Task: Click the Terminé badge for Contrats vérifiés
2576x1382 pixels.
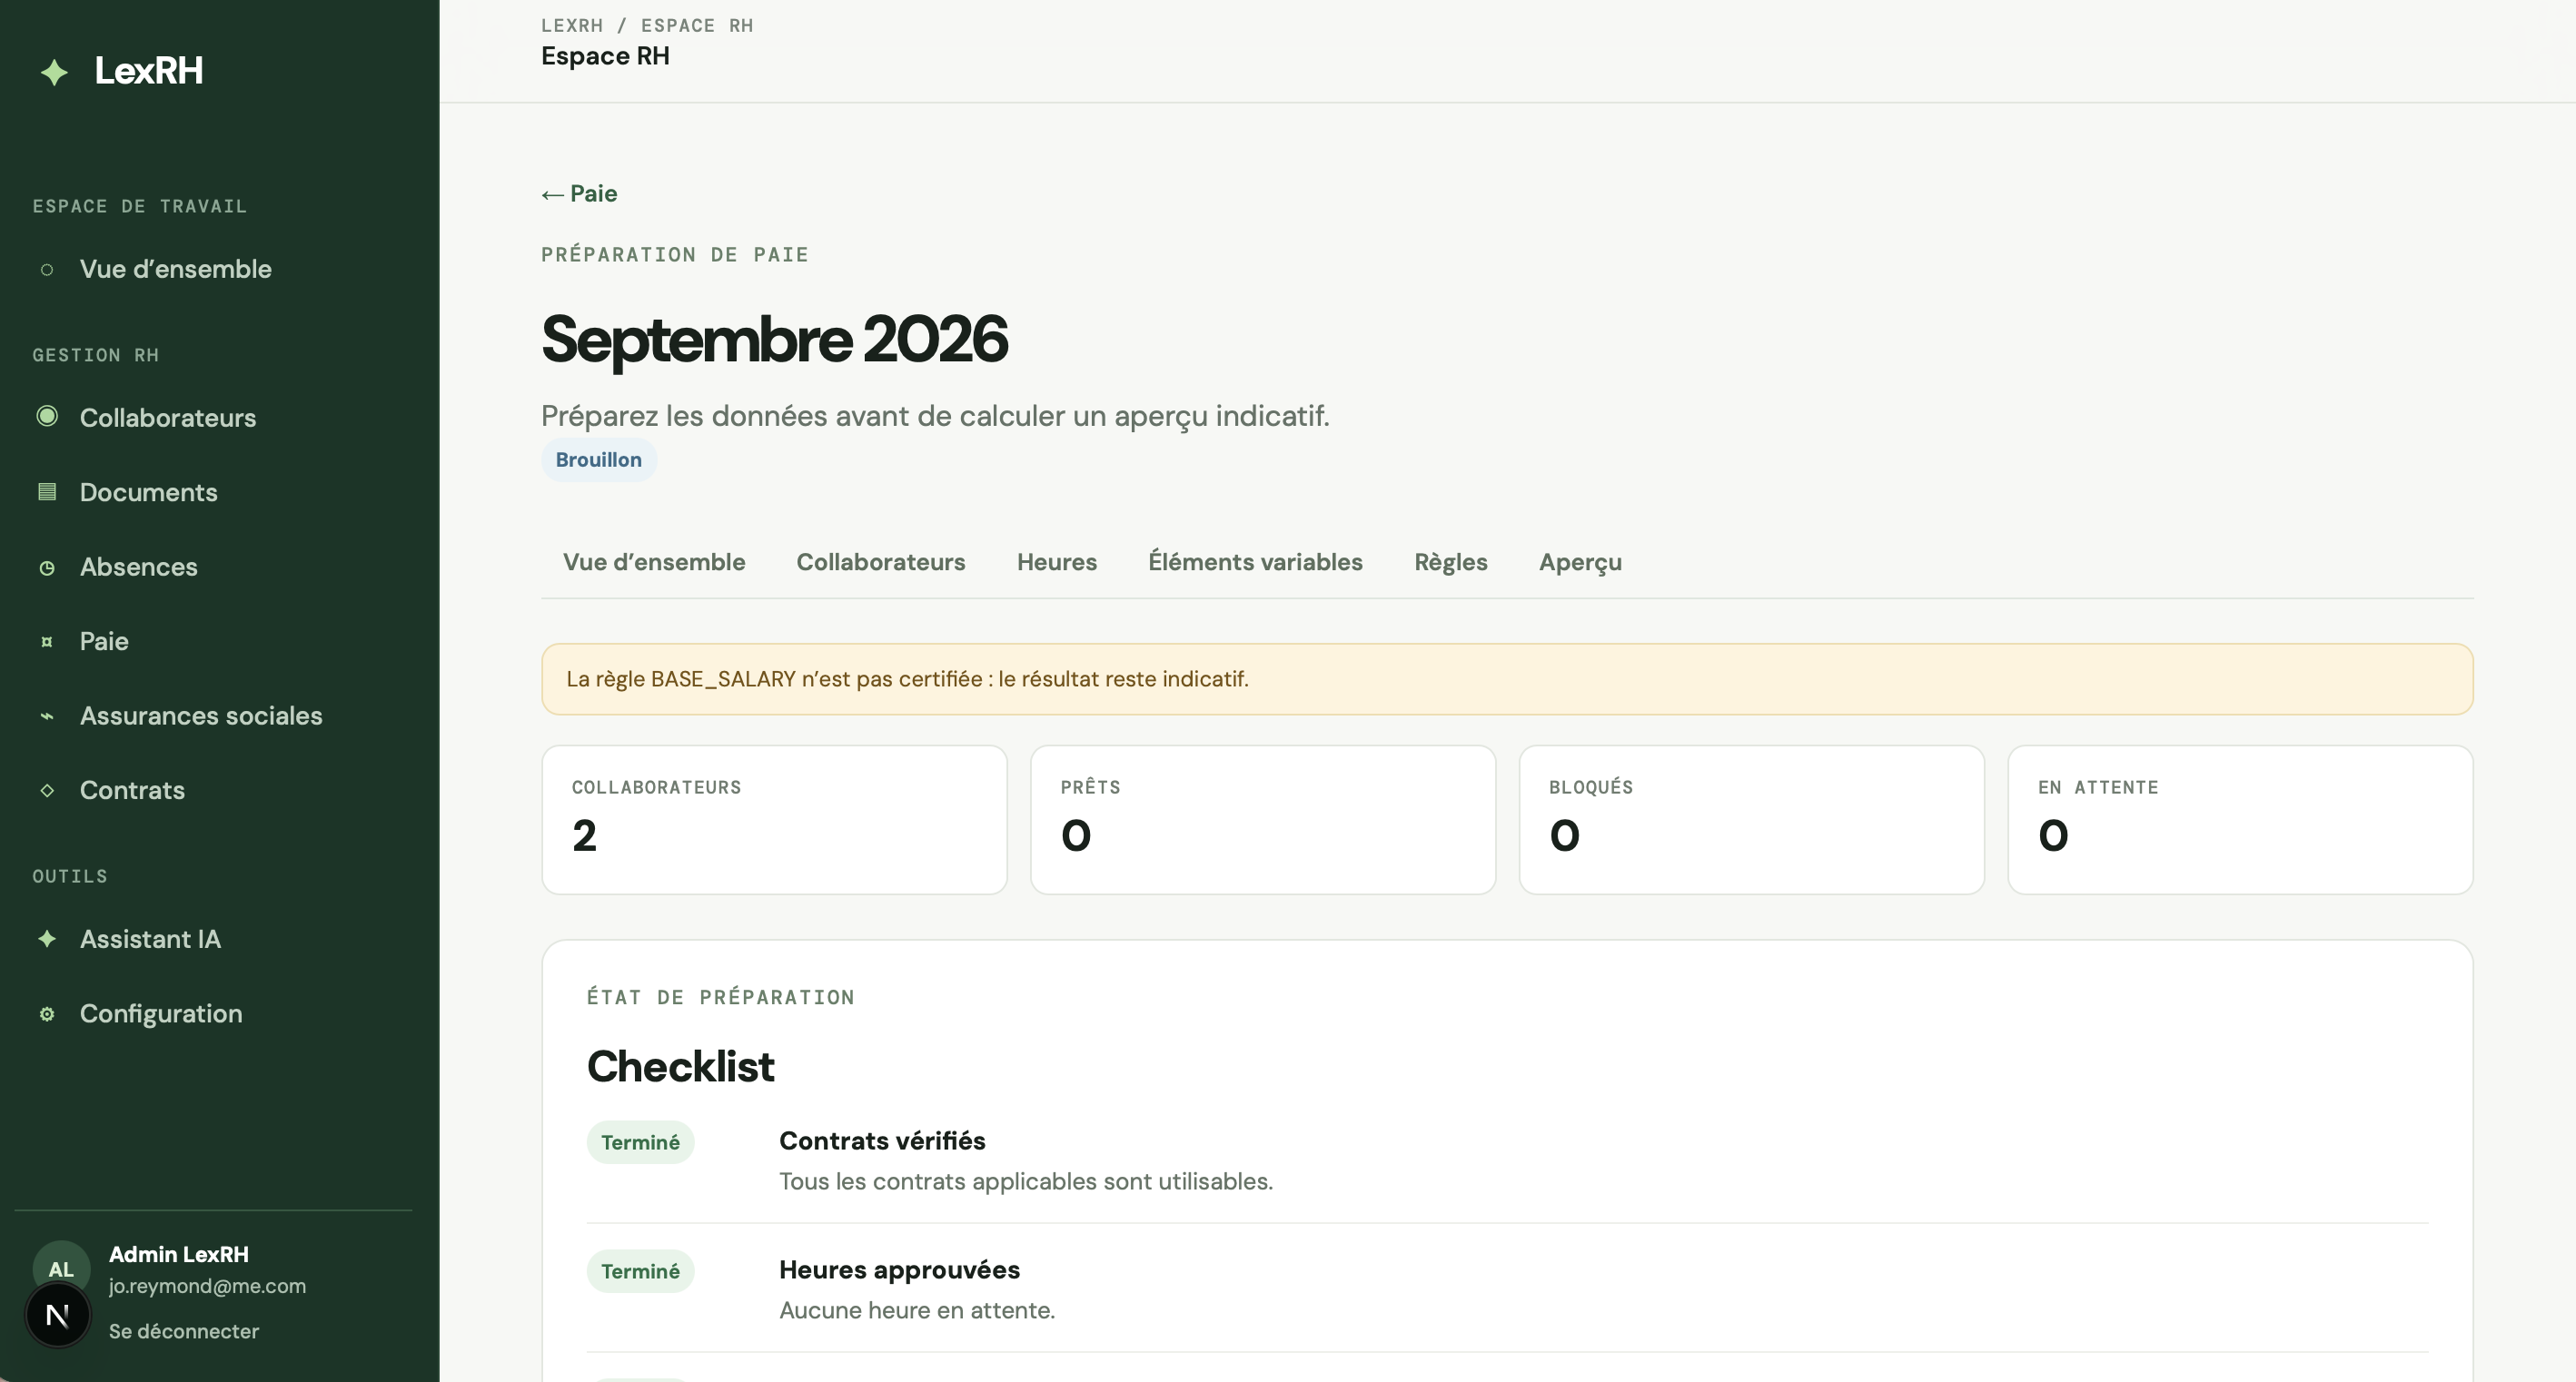Action: 640,1142
